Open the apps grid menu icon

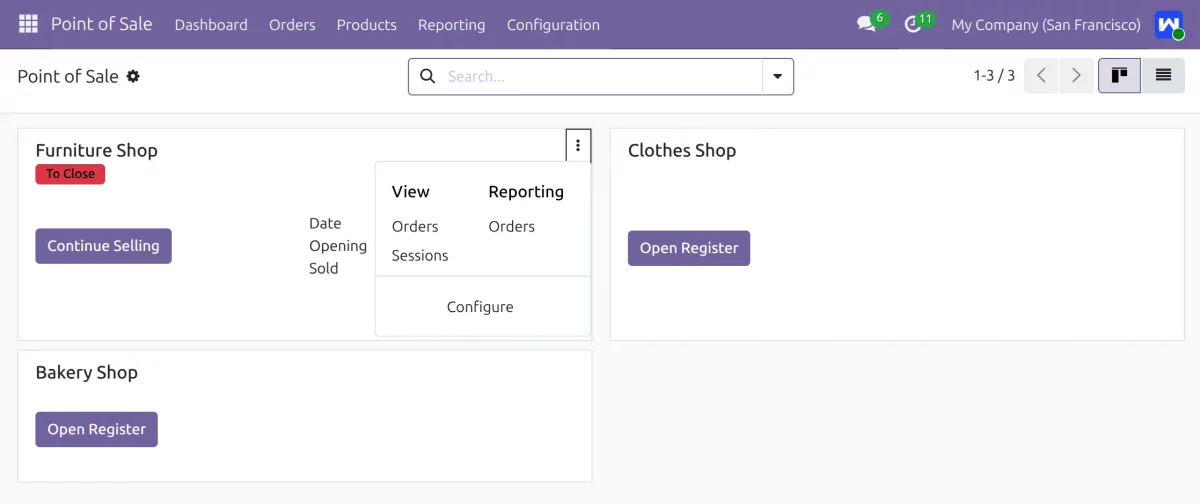click(28, 24)
